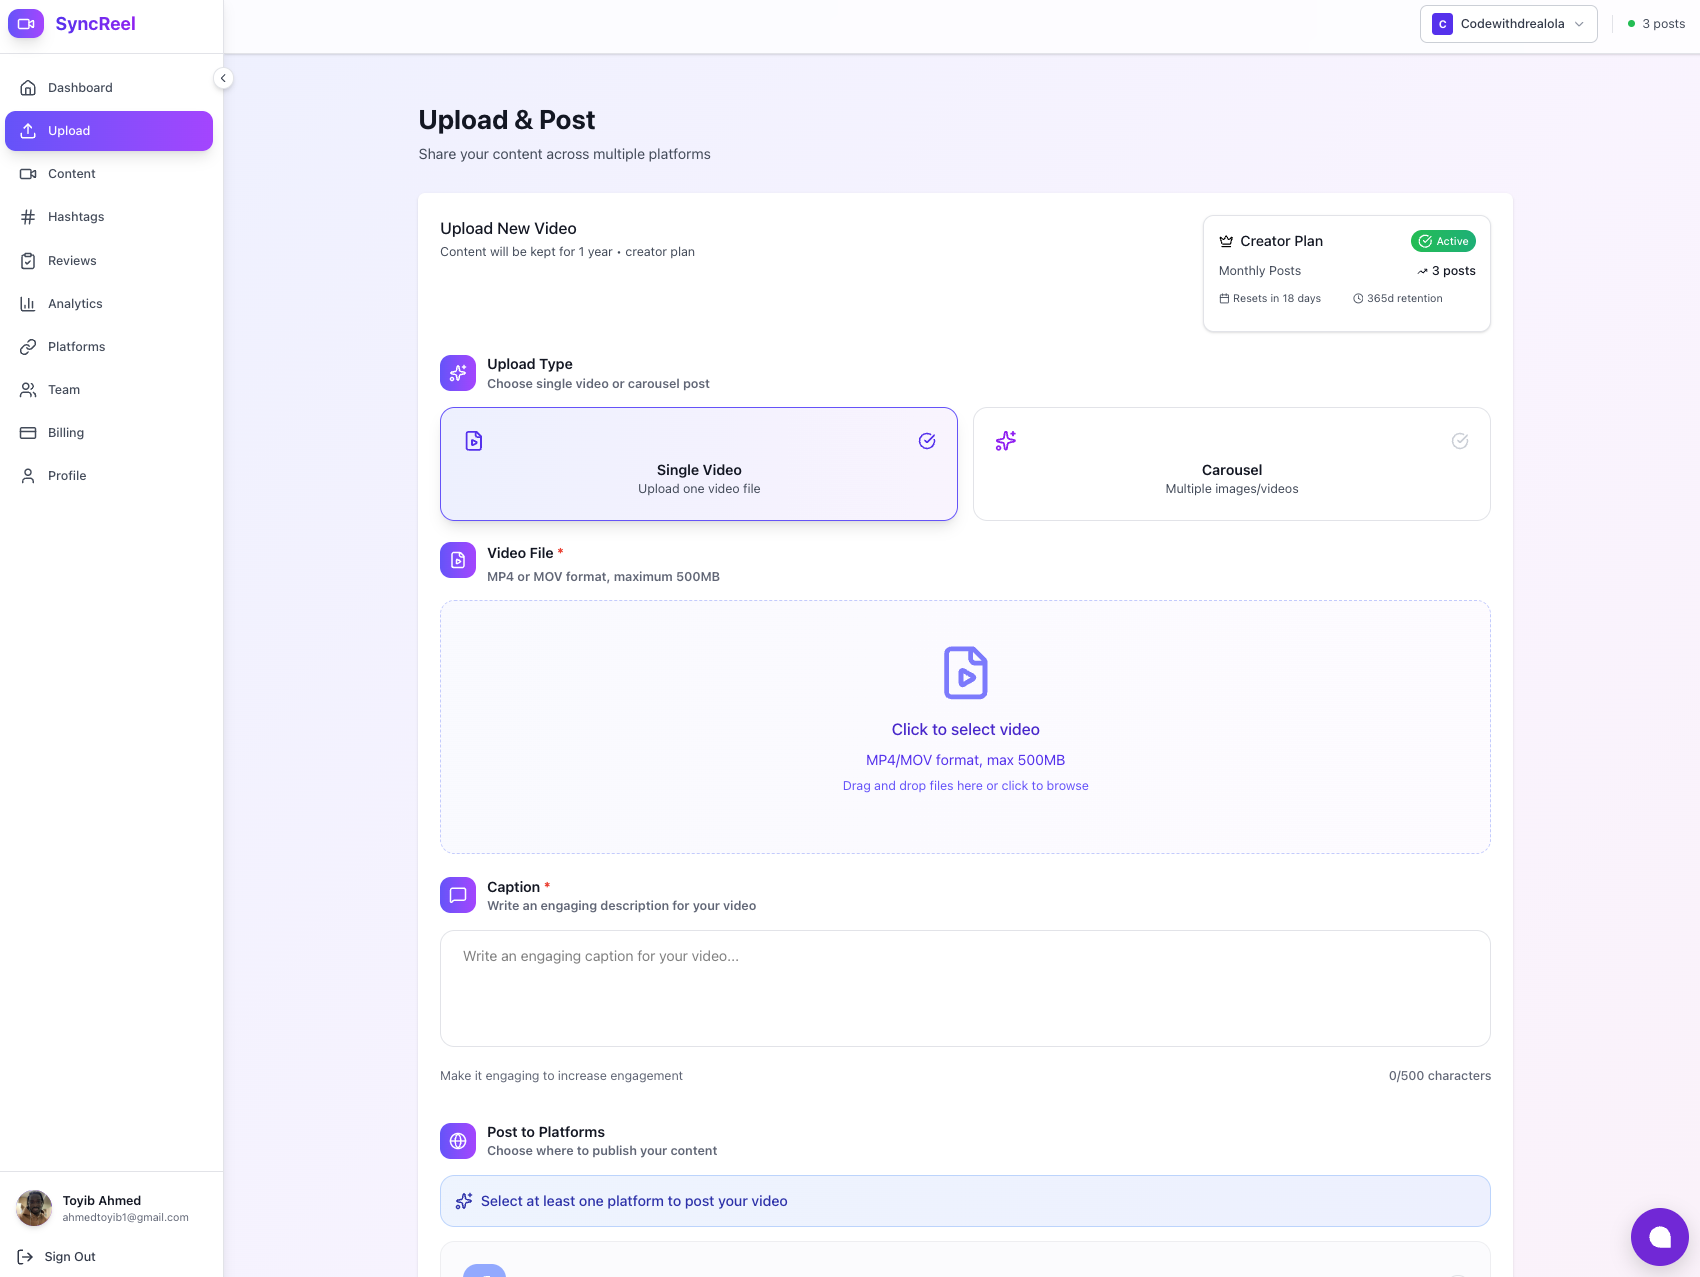This screenshot has height=1277, width=1700.
Task: Open the Dashboard from the sidebar
Action: [x=80, y=87]
